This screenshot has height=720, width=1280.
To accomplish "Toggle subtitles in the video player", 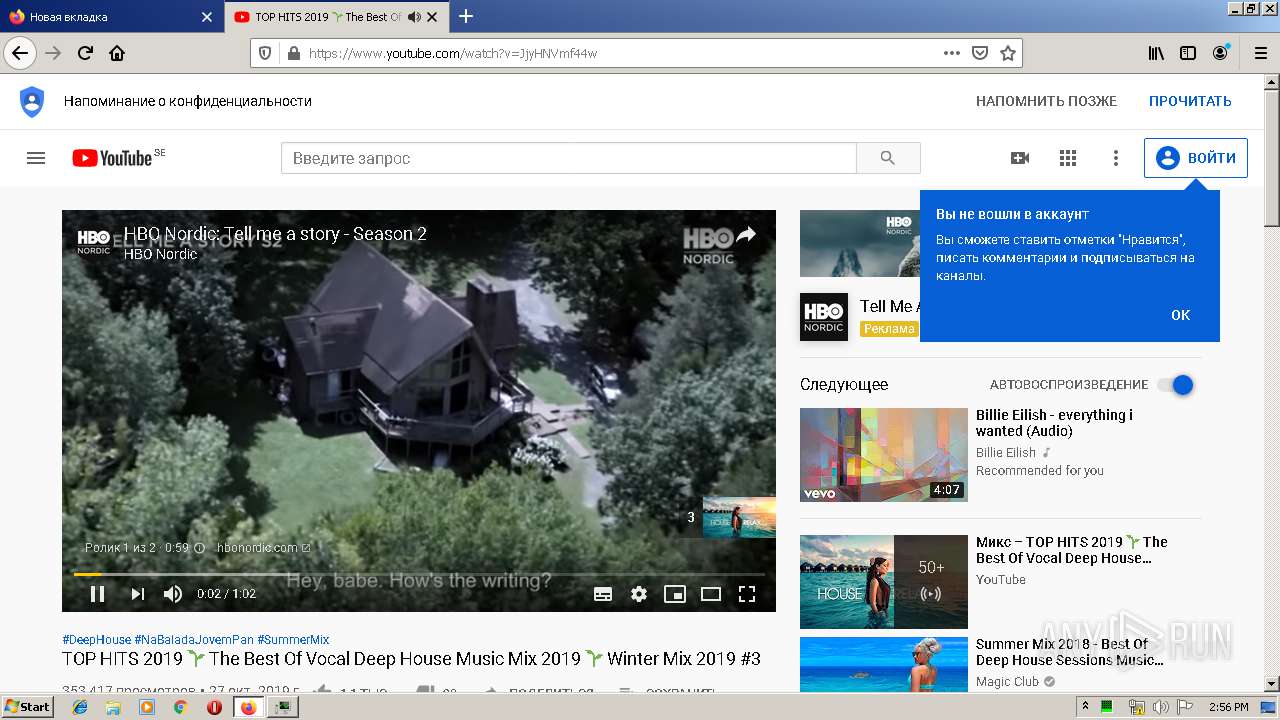I will [x=603, y=594].
